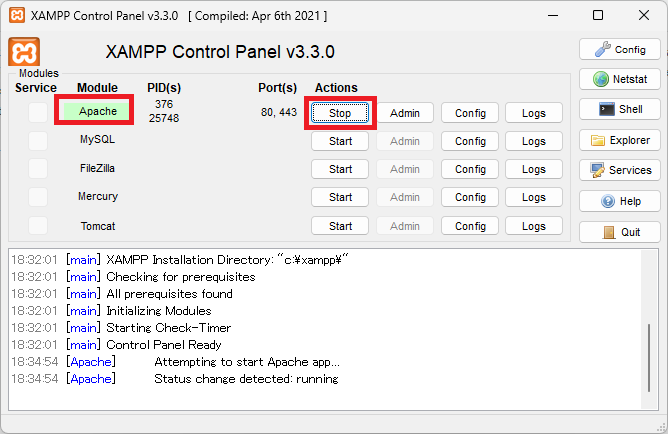Open Explorer folder icon button
Image resolution: width=668 pixels, height=434 pixels.
click(619, 140)
